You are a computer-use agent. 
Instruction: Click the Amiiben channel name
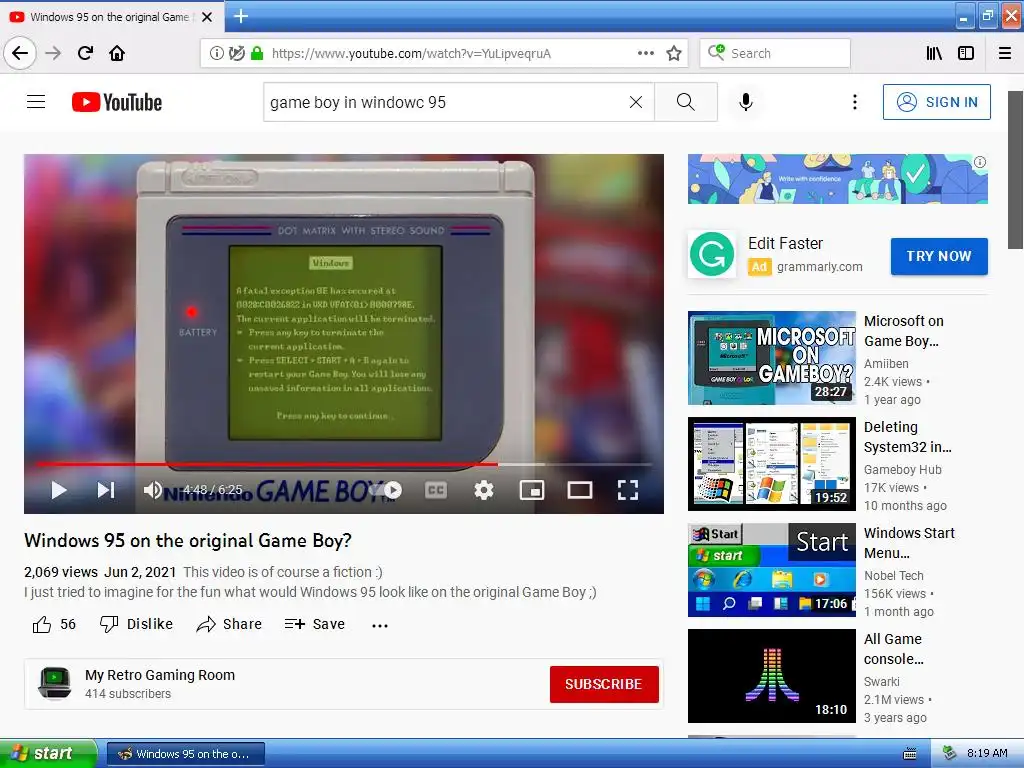[886, 363]
